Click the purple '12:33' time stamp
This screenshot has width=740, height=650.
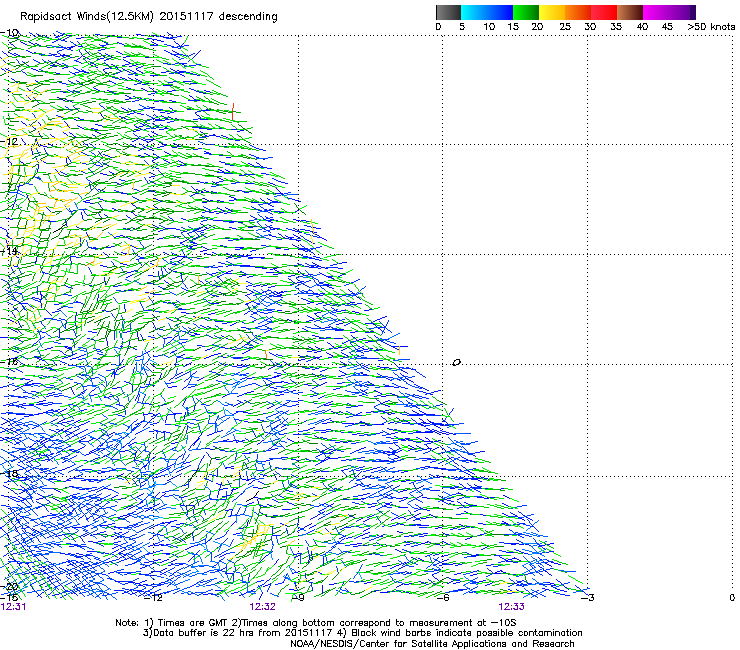click(512, 607)
